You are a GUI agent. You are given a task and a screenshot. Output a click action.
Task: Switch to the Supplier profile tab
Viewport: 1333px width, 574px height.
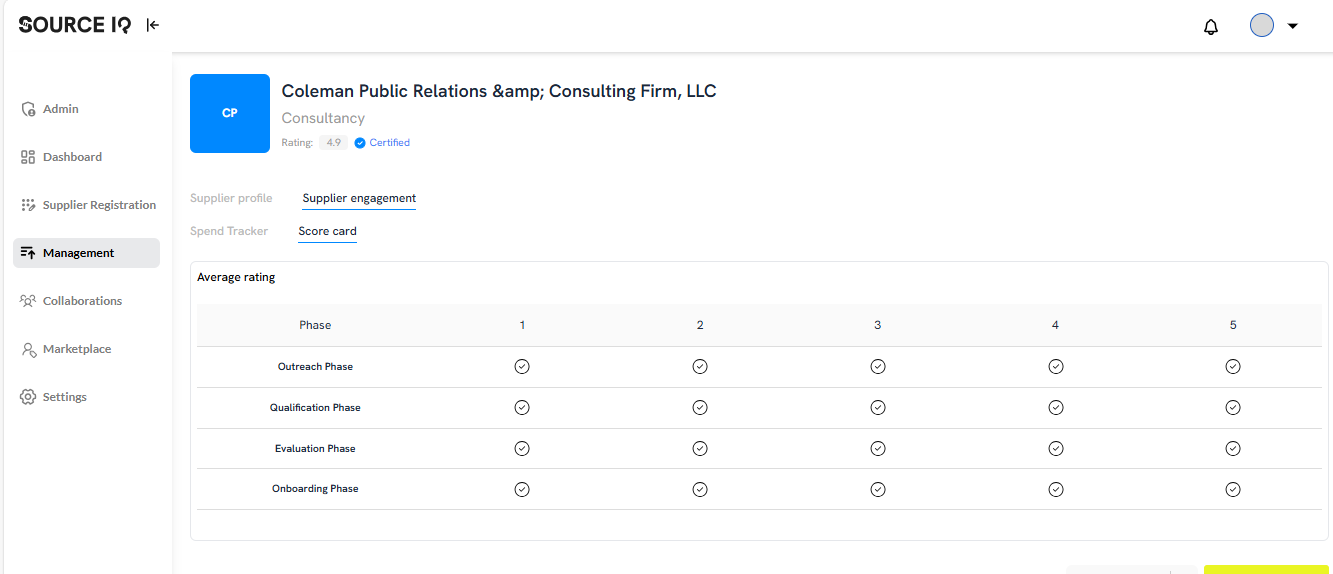(x=231, y=198)
